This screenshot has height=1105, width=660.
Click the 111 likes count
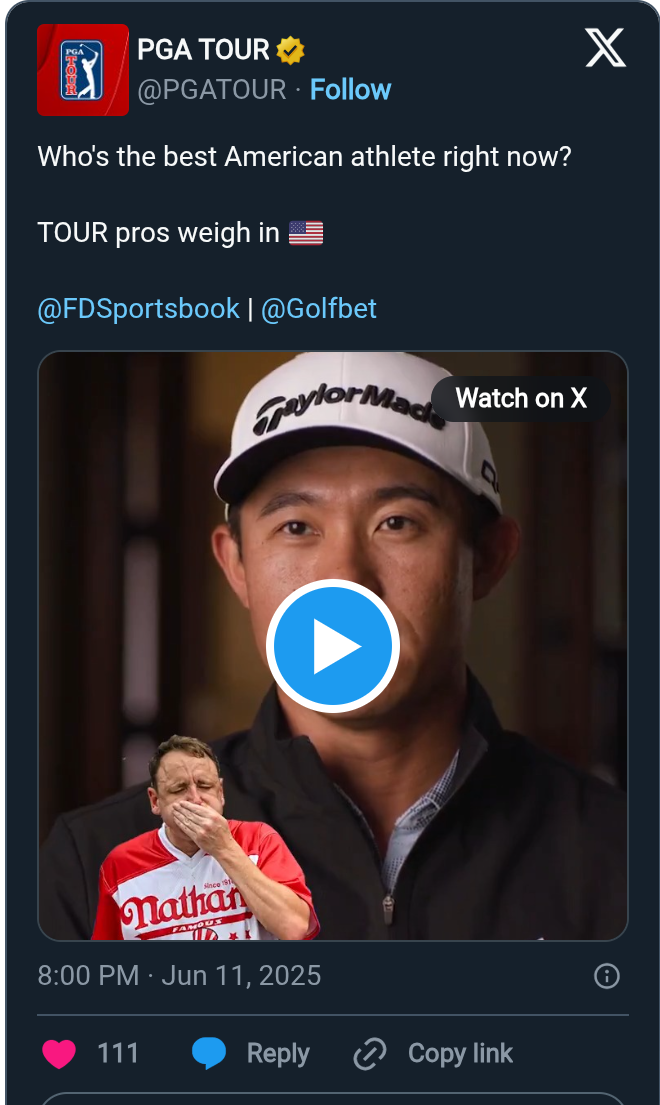pyautogui.click(x=118, y=1053)
